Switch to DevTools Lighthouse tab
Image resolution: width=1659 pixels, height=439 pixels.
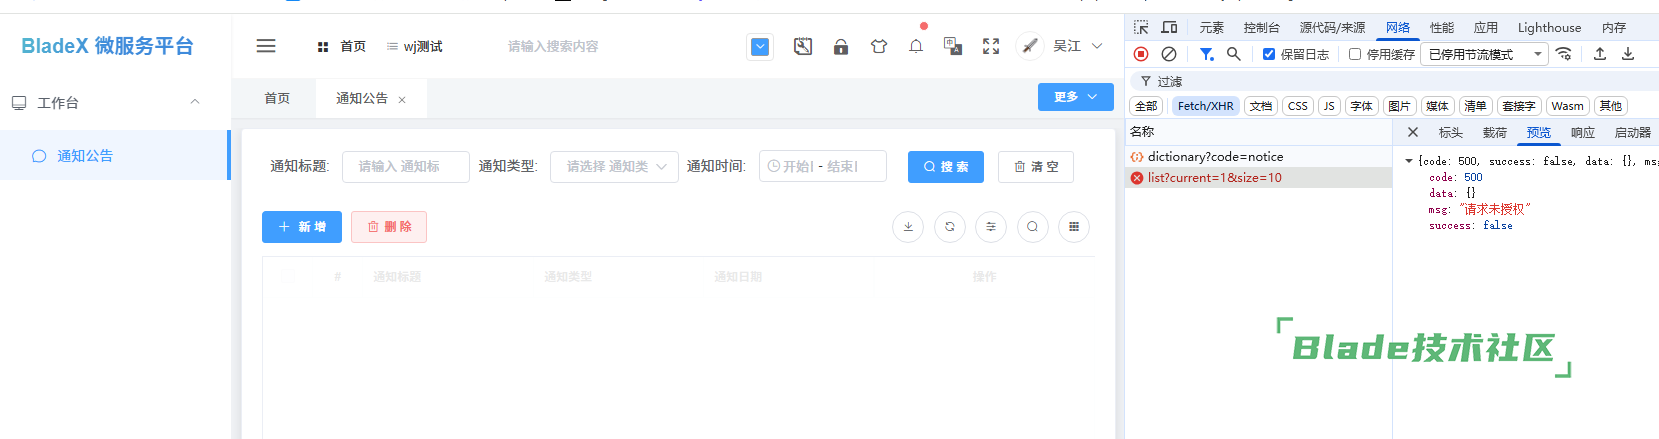tap(1549, 28)
